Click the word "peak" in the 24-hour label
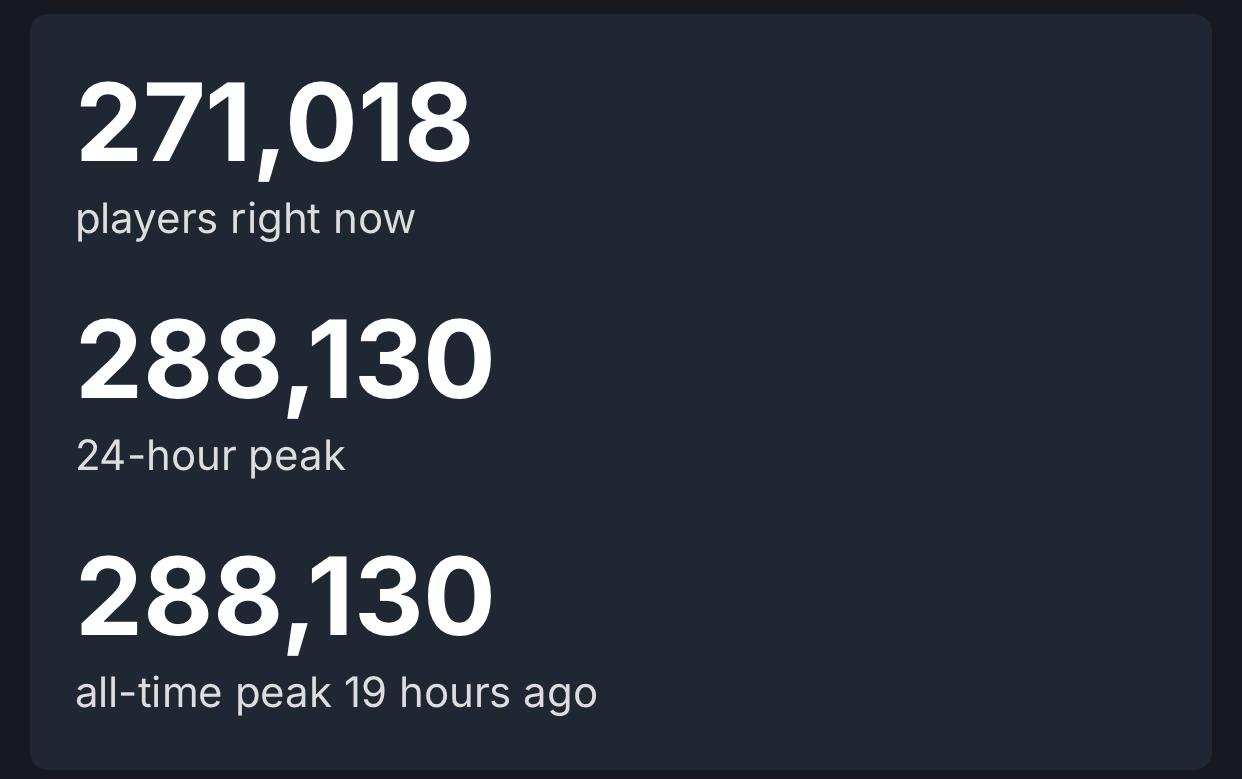 click(296, 458)
